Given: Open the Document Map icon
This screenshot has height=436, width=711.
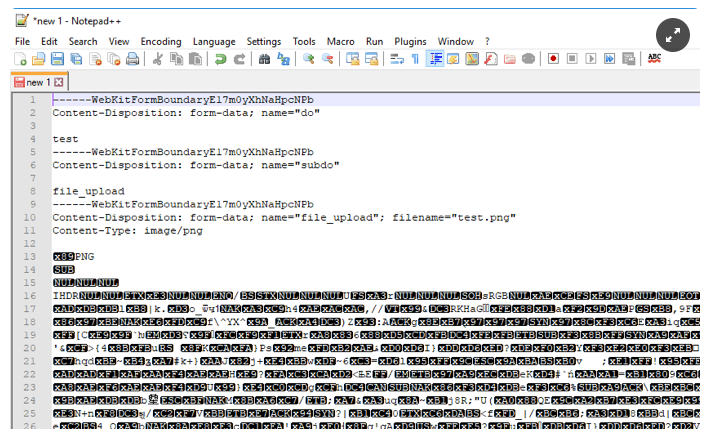Looking at the screenshot, I should pyautogui.click(x=472, y=59).
